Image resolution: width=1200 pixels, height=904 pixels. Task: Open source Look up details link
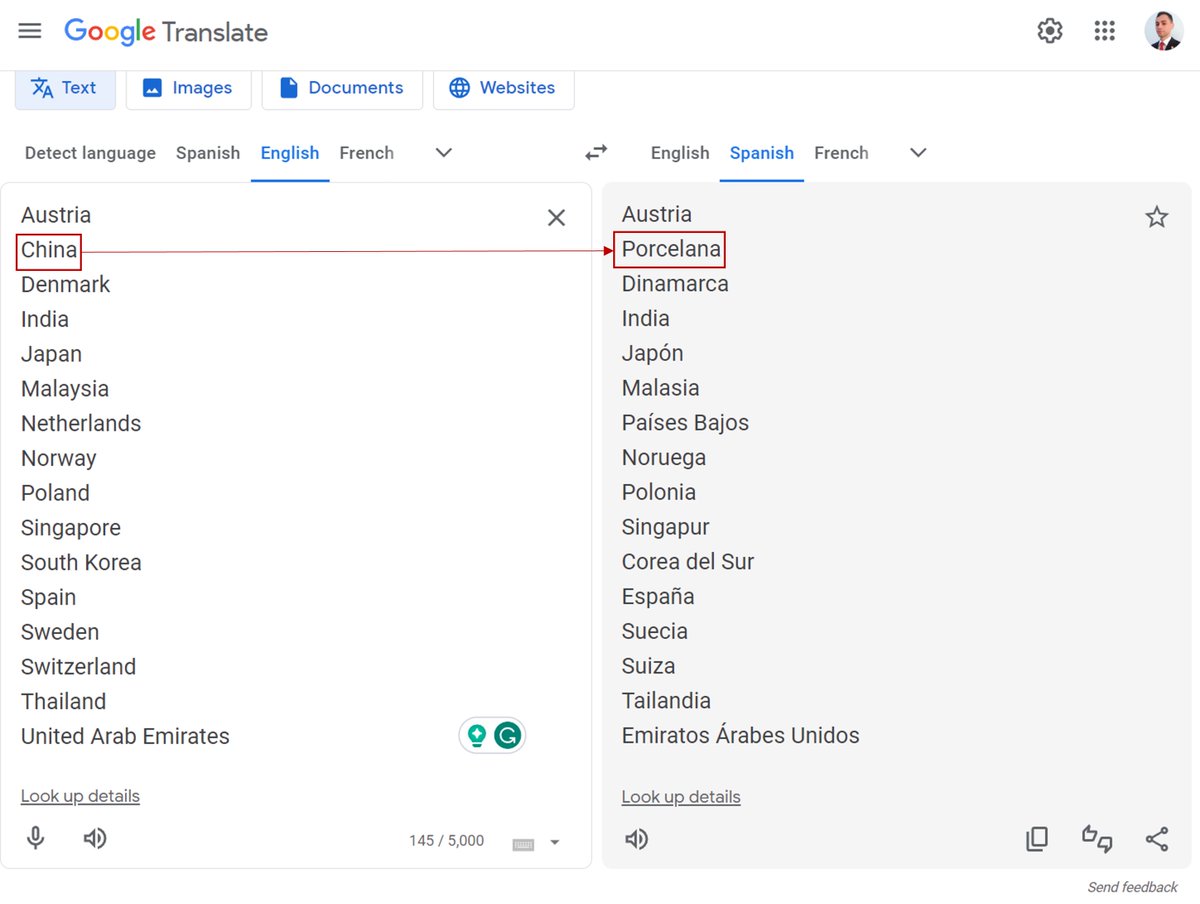tap(80, 796)
